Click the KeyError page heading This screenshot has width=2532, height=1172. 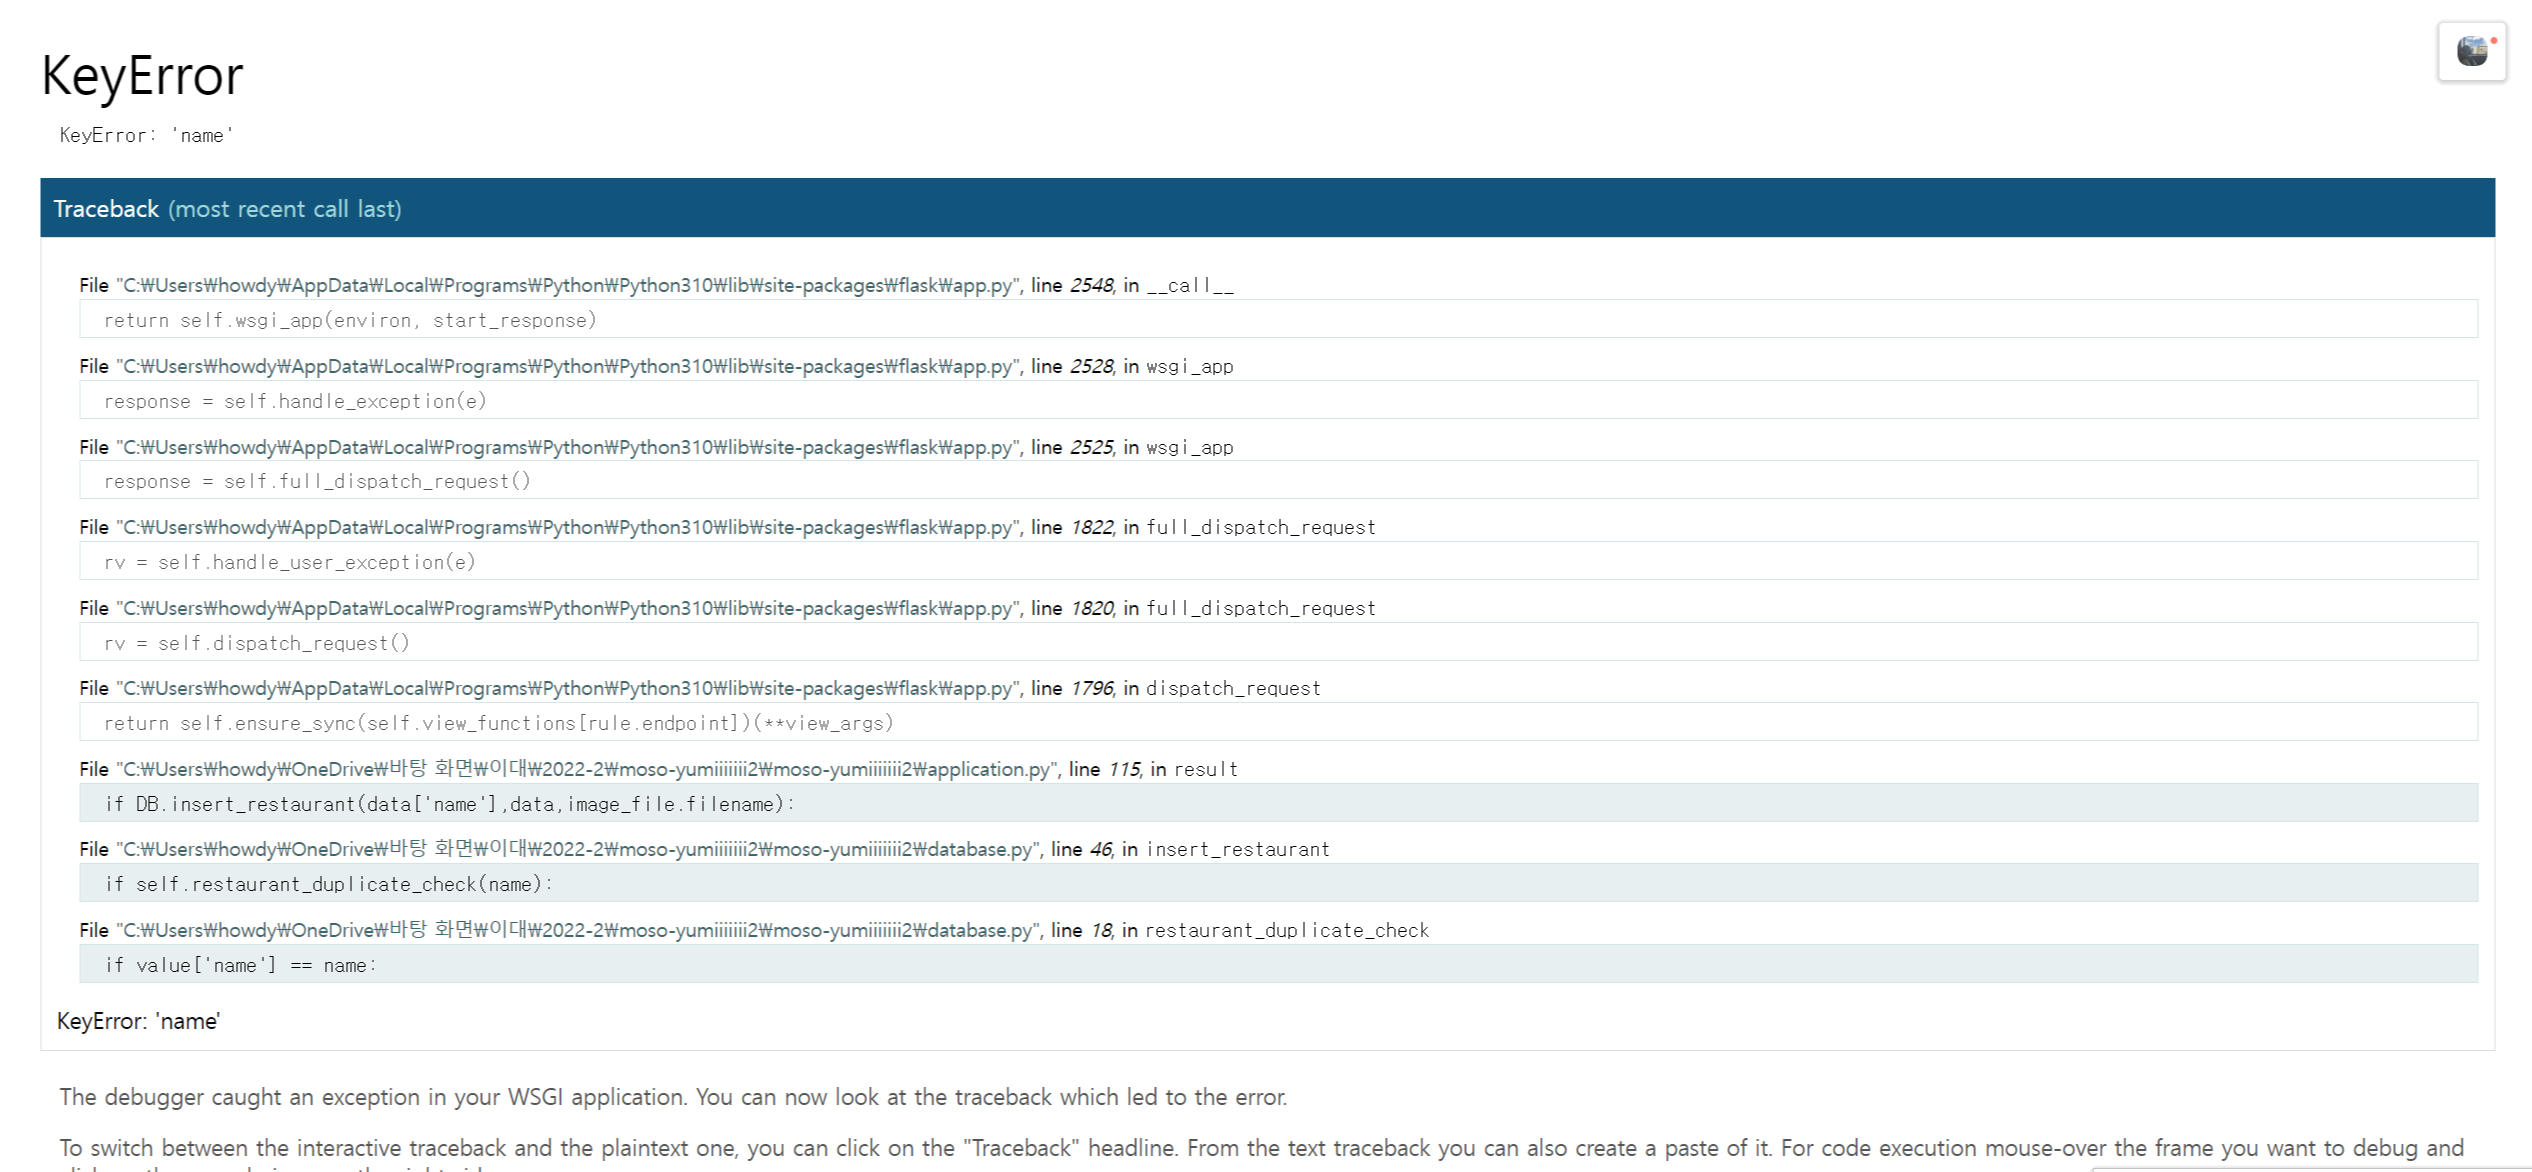141,76
